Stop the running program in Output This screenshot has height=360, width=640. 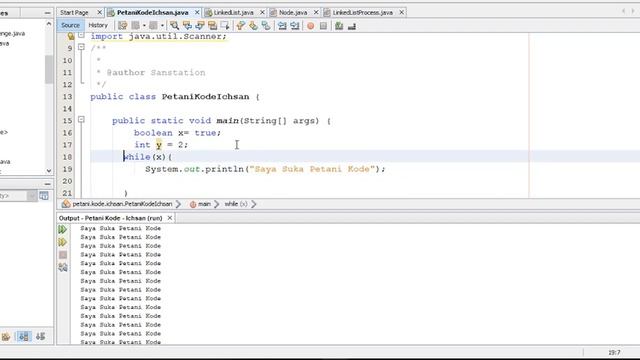pyautogui.click(x=62, y=255)
